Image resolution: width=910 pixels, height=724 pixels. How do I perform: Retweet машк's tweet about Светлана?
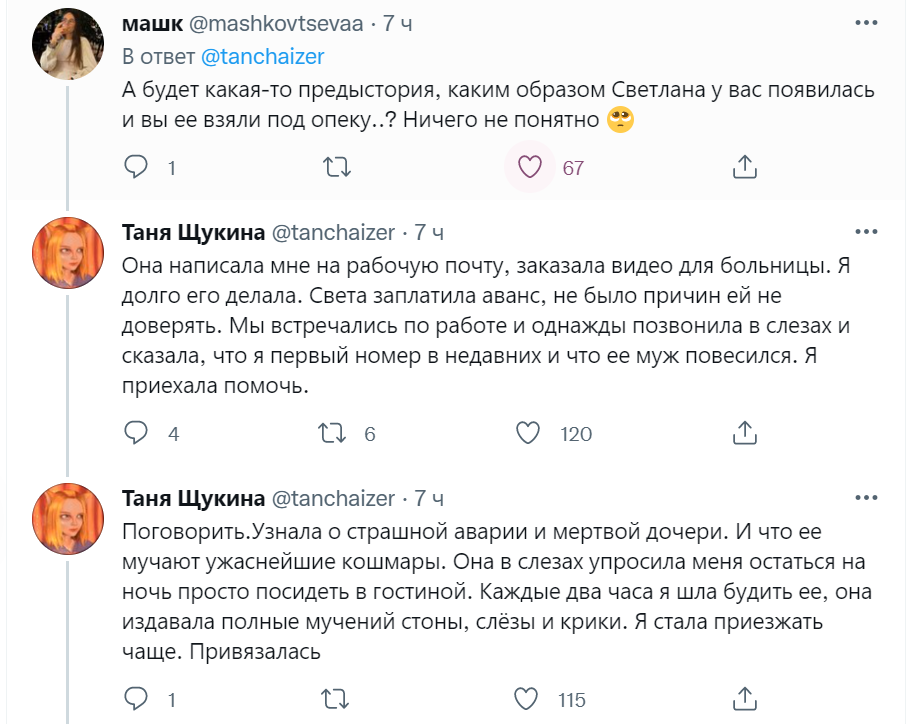pyautogui.click(x=340, y=167)
